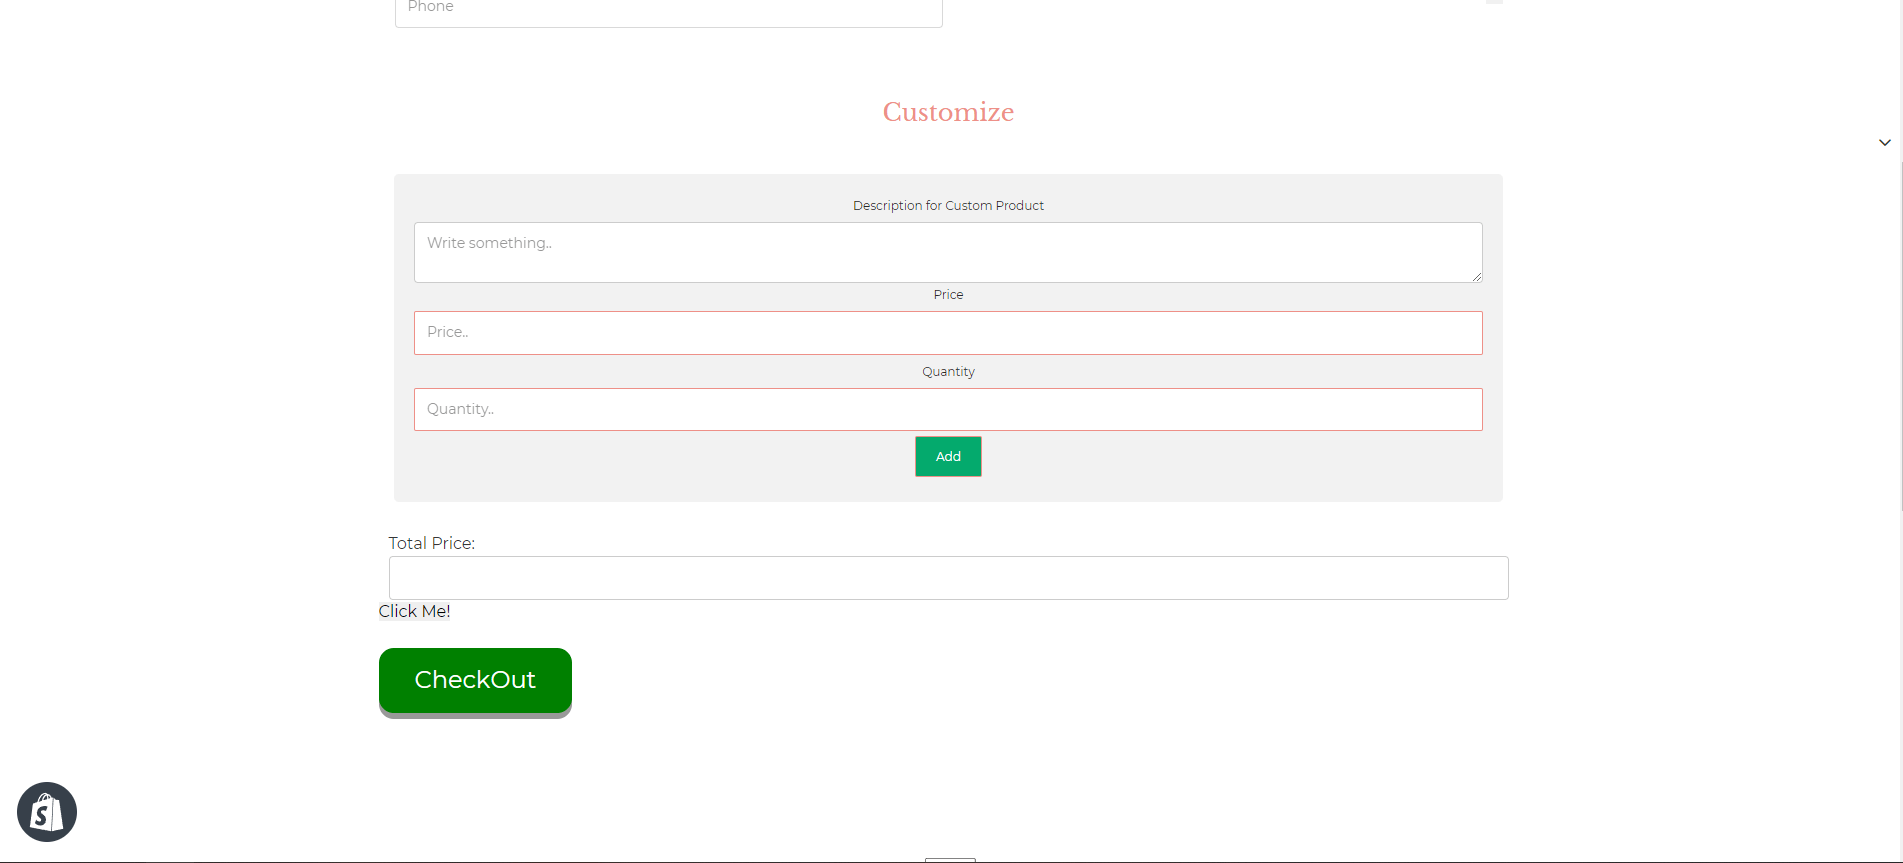Select the Quantity input box

click(x=947, y=410)
